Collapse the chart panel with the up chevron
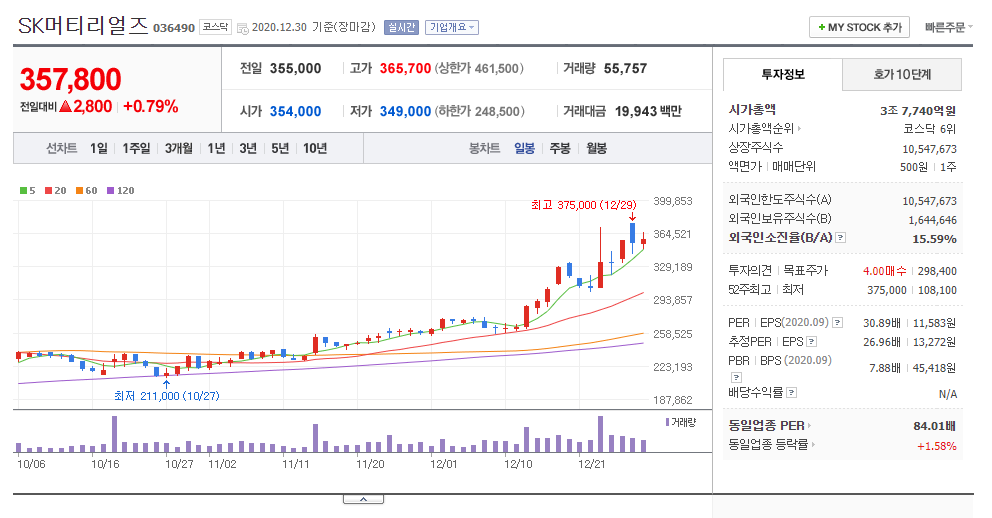992x518 pixels. 363,499
